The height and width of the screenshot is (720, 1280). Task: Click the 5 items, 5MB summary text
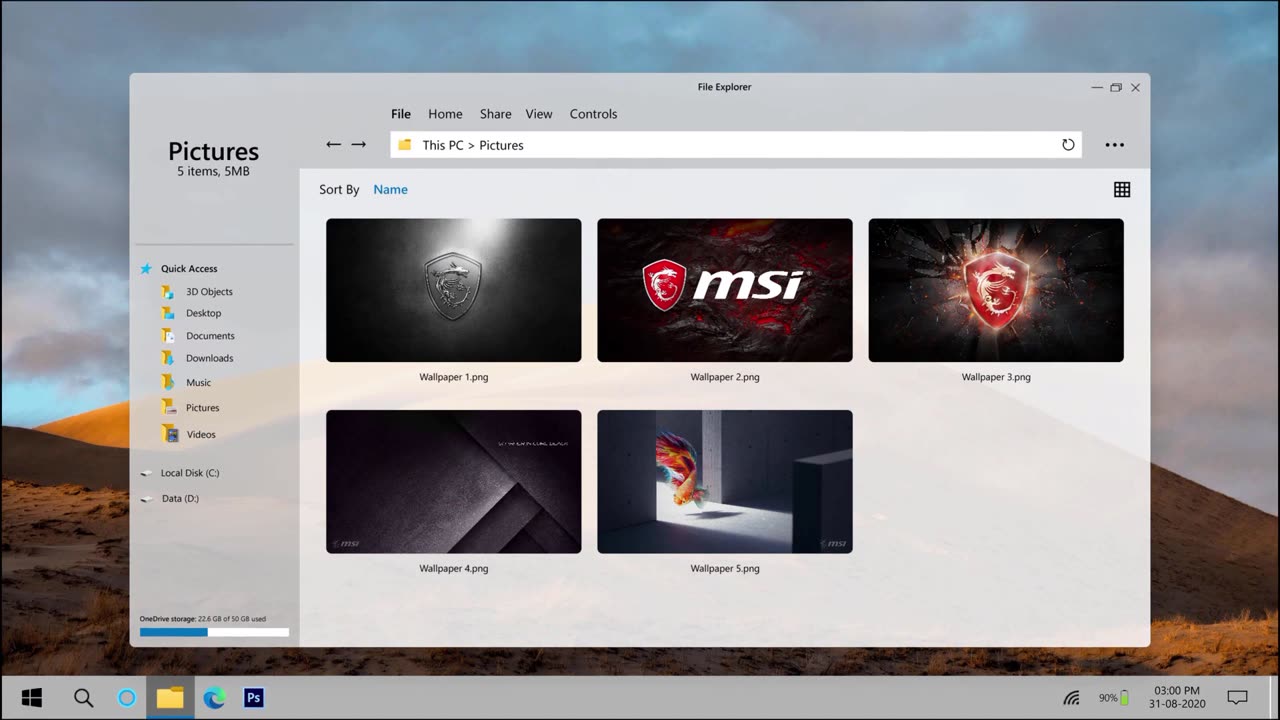213,171
